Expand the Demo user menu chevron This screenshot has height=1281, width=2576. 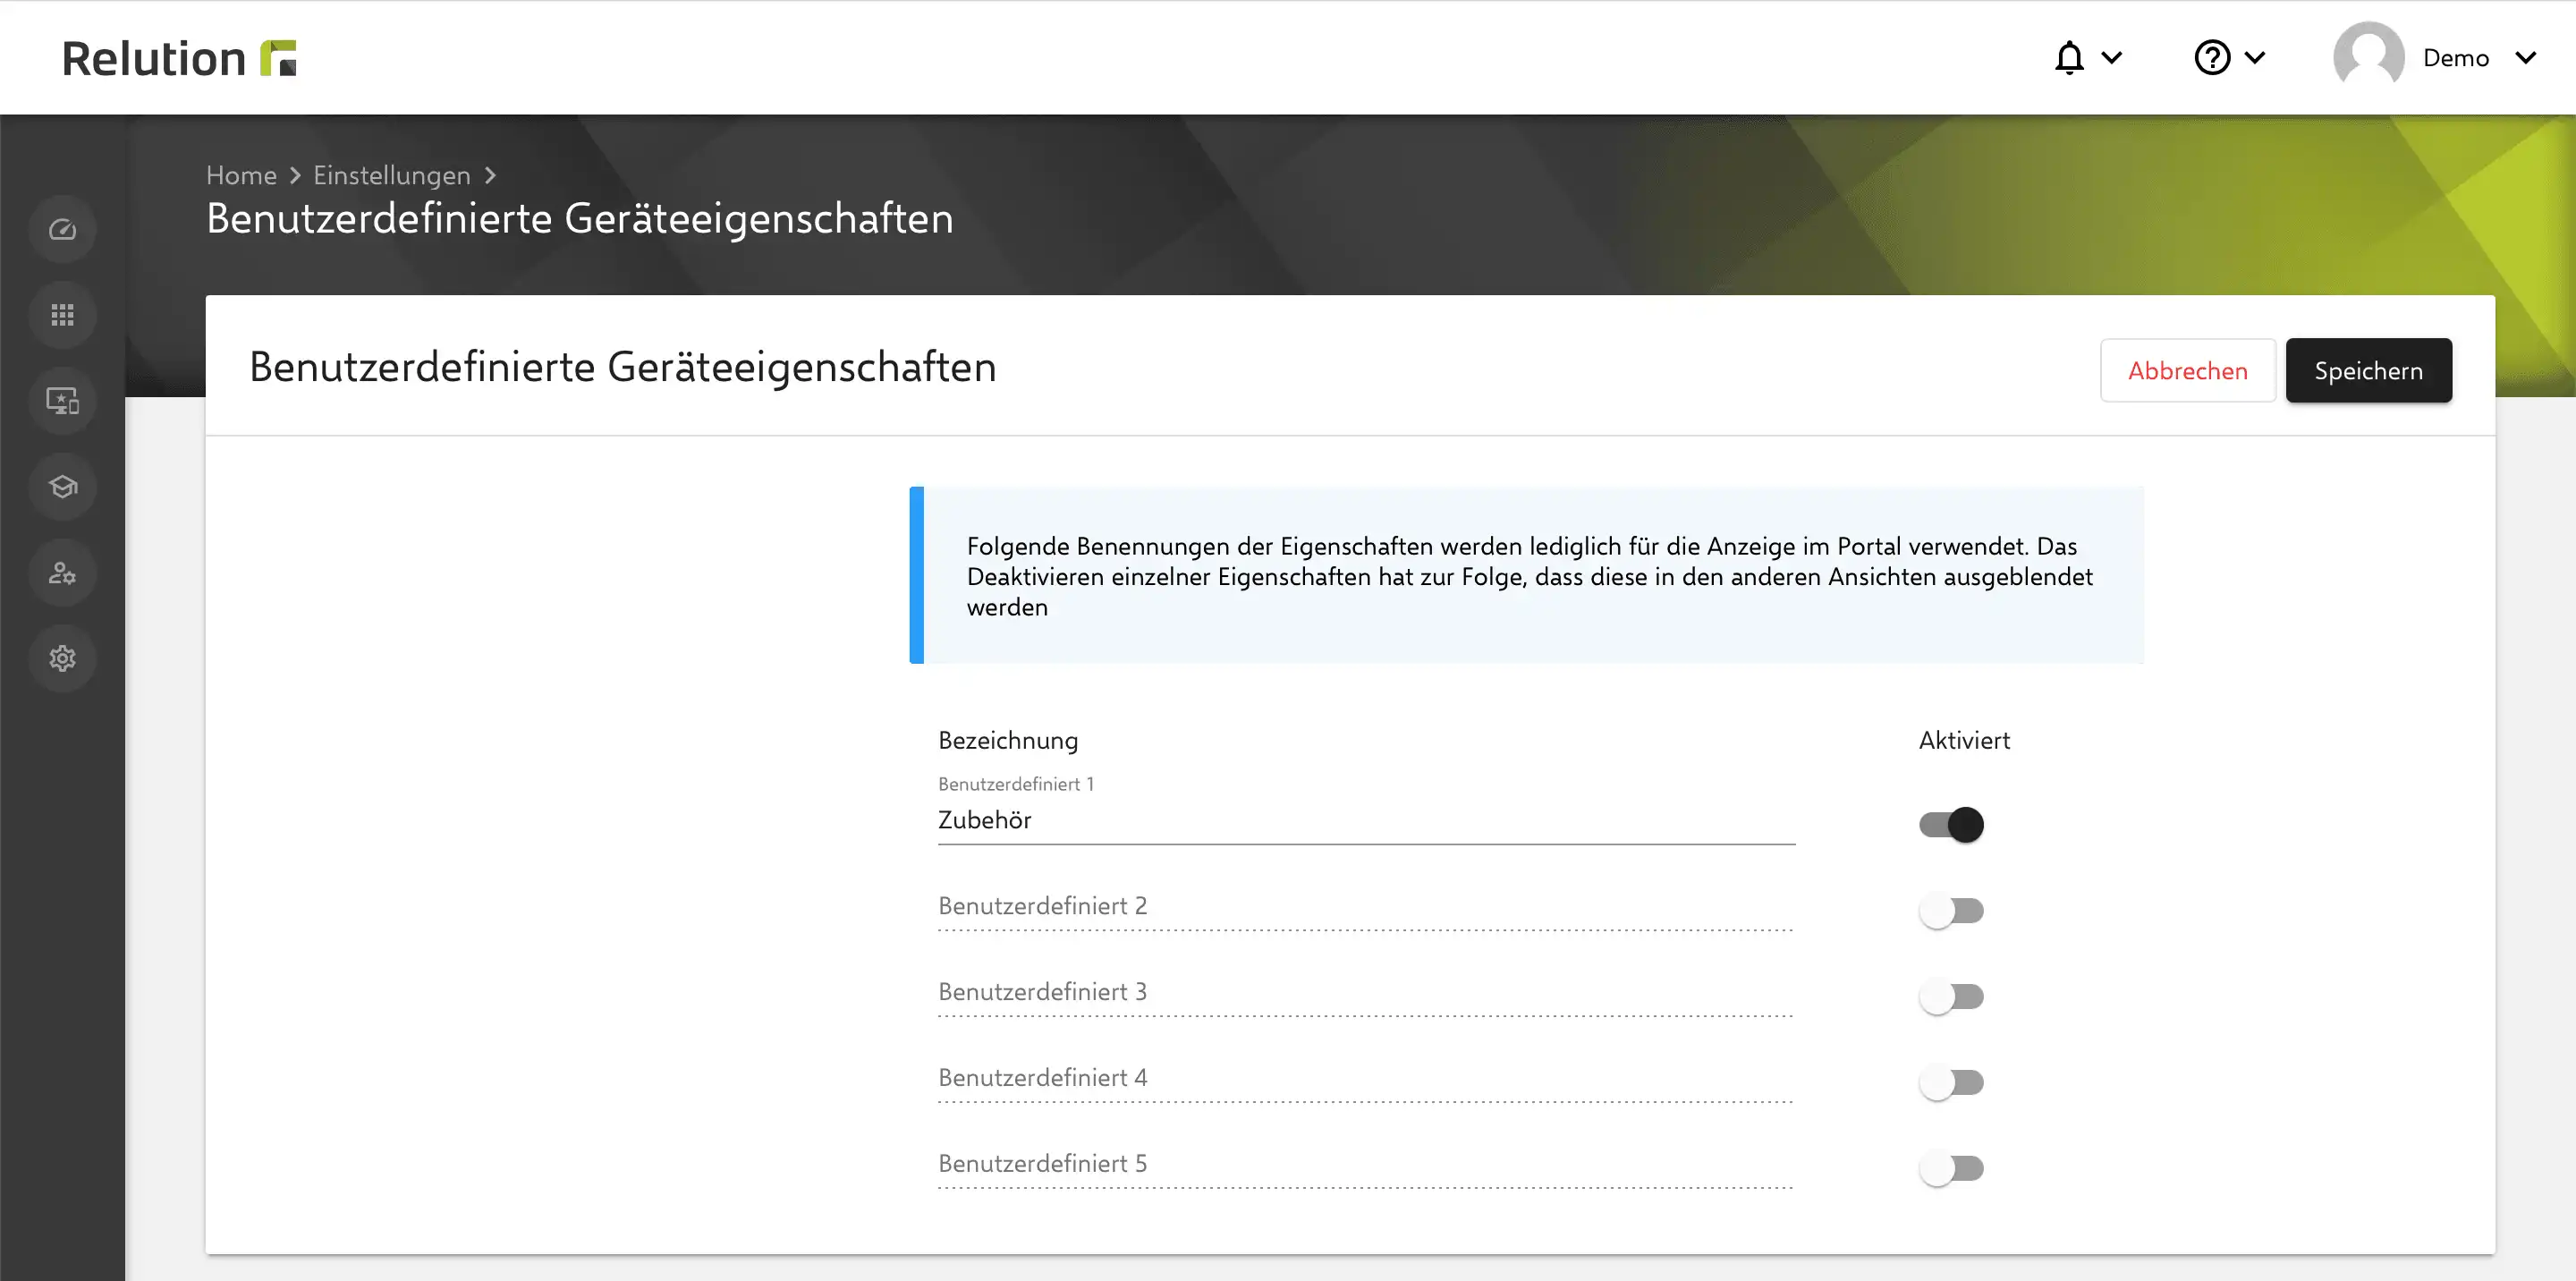coord(2525,58)
